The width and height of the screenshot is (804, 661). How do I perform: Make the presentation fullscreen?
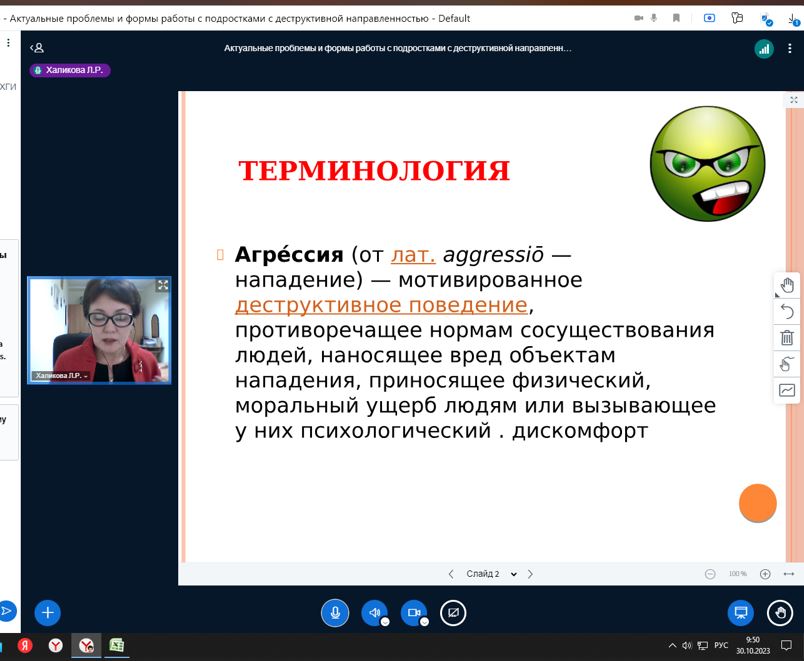pos(794,100)
